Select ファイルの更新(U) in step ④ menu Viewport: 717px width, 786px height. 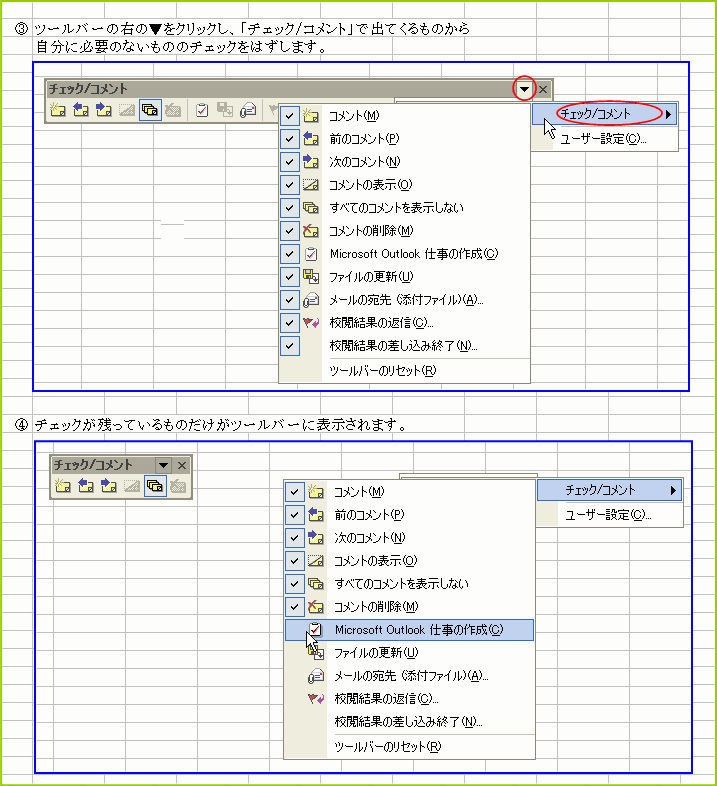(410, 653)
